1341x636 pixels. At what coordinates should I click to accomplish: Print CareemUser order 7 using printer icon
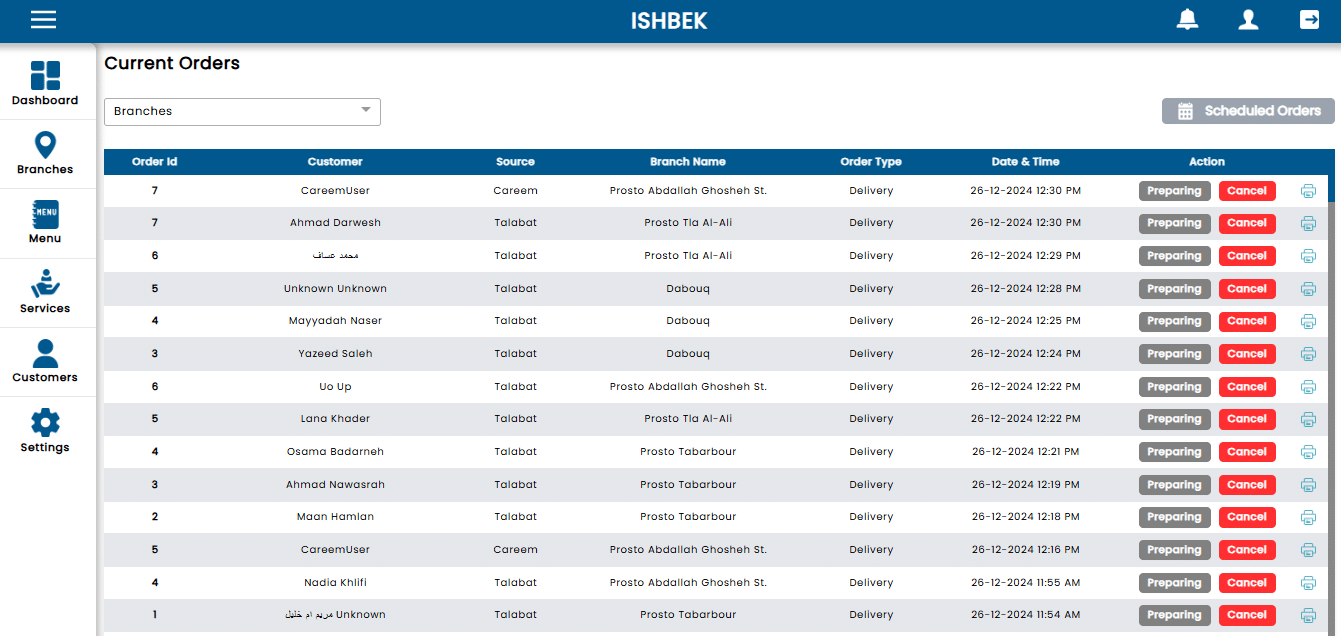click(x=1308, y=191)
